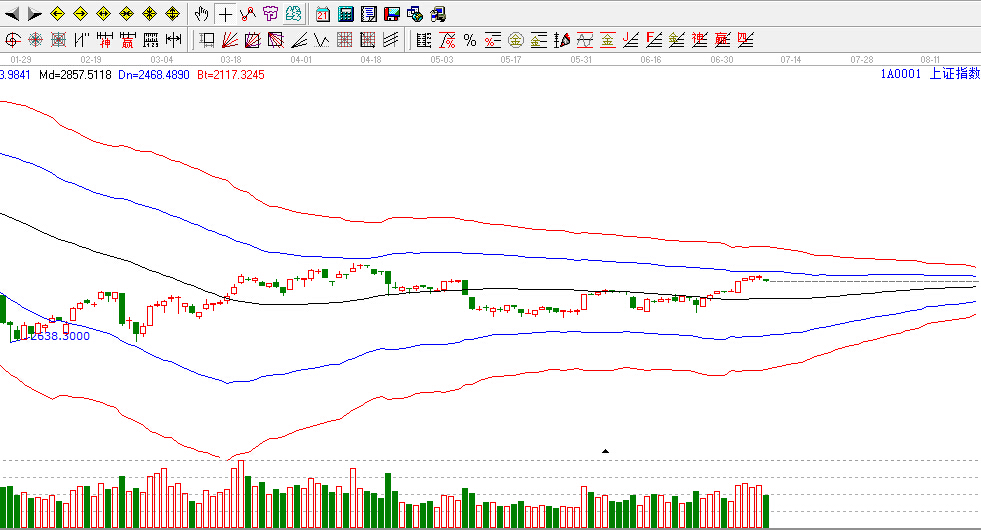Click the networked computers globe icon

coord(415,14)
